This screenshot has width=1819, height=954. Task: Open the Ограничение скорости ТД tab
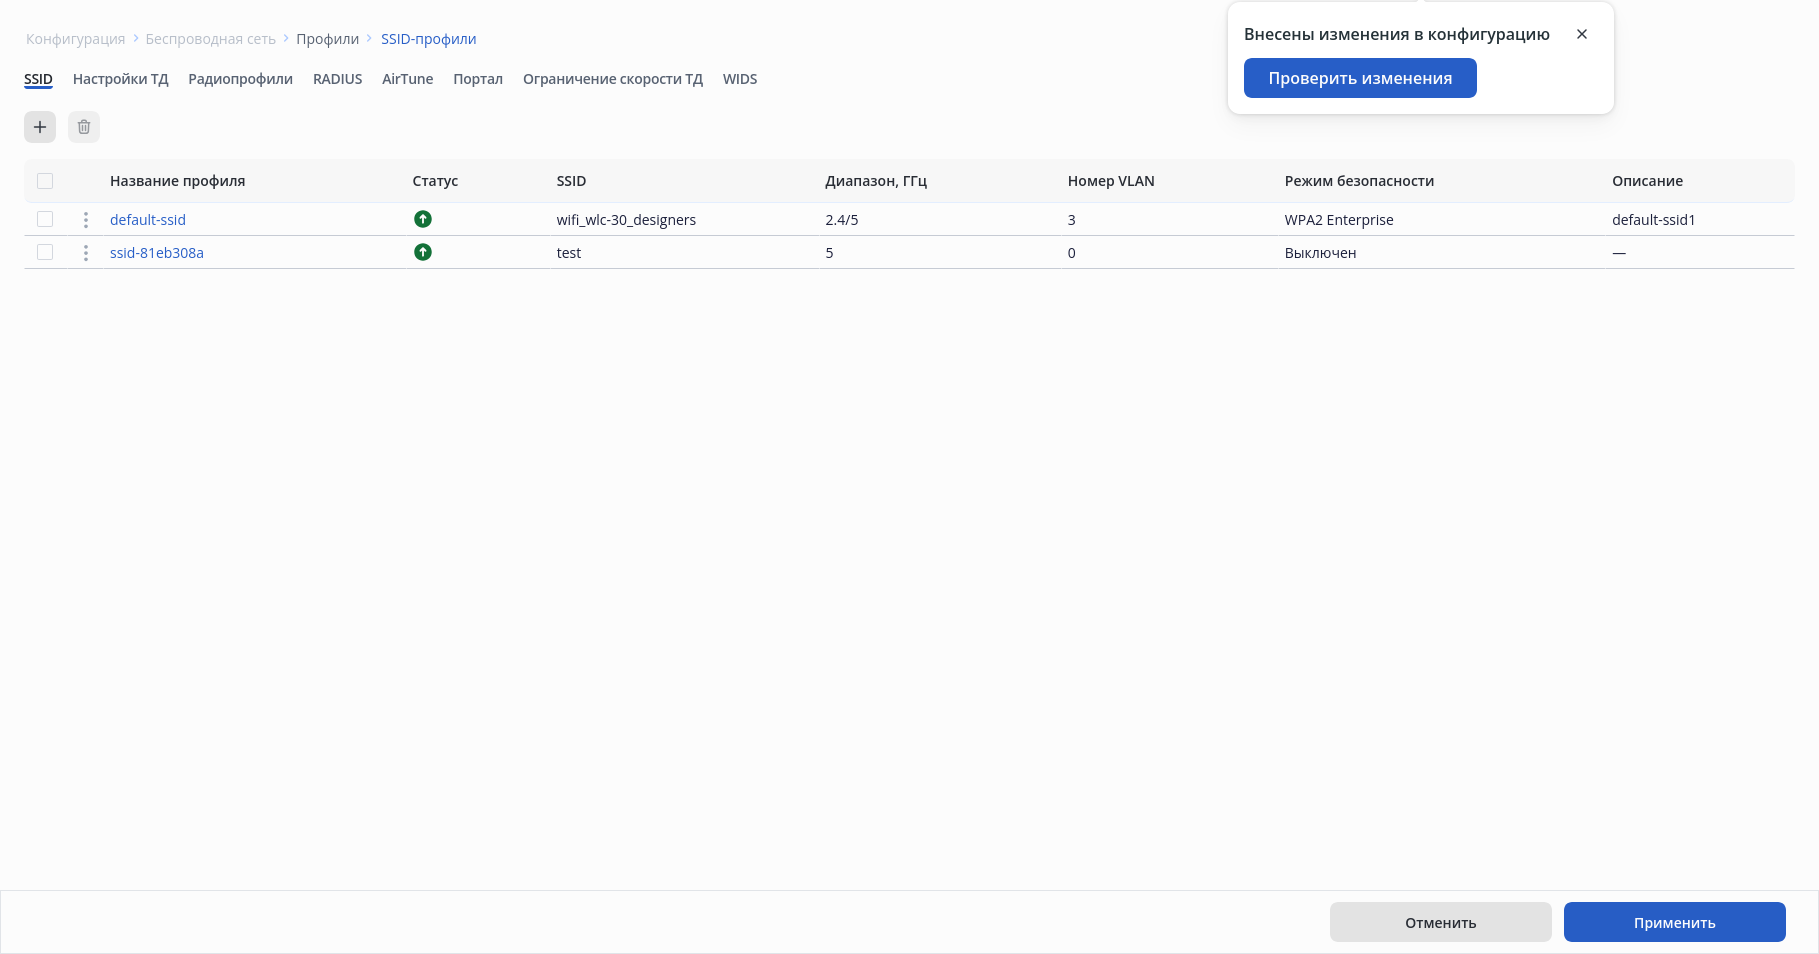point(613,79)
